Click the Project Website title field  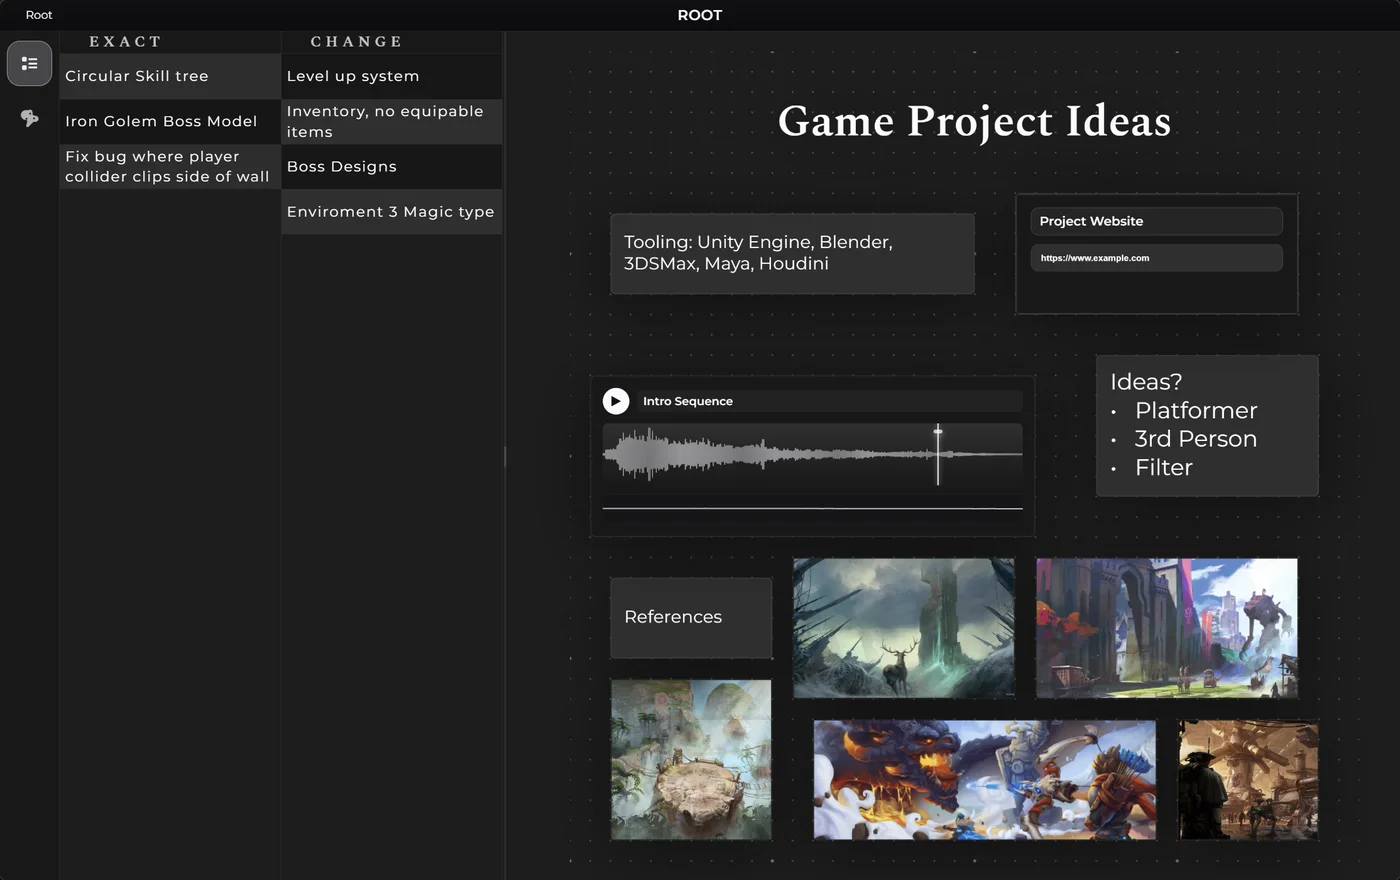(x=1156, y=221)
